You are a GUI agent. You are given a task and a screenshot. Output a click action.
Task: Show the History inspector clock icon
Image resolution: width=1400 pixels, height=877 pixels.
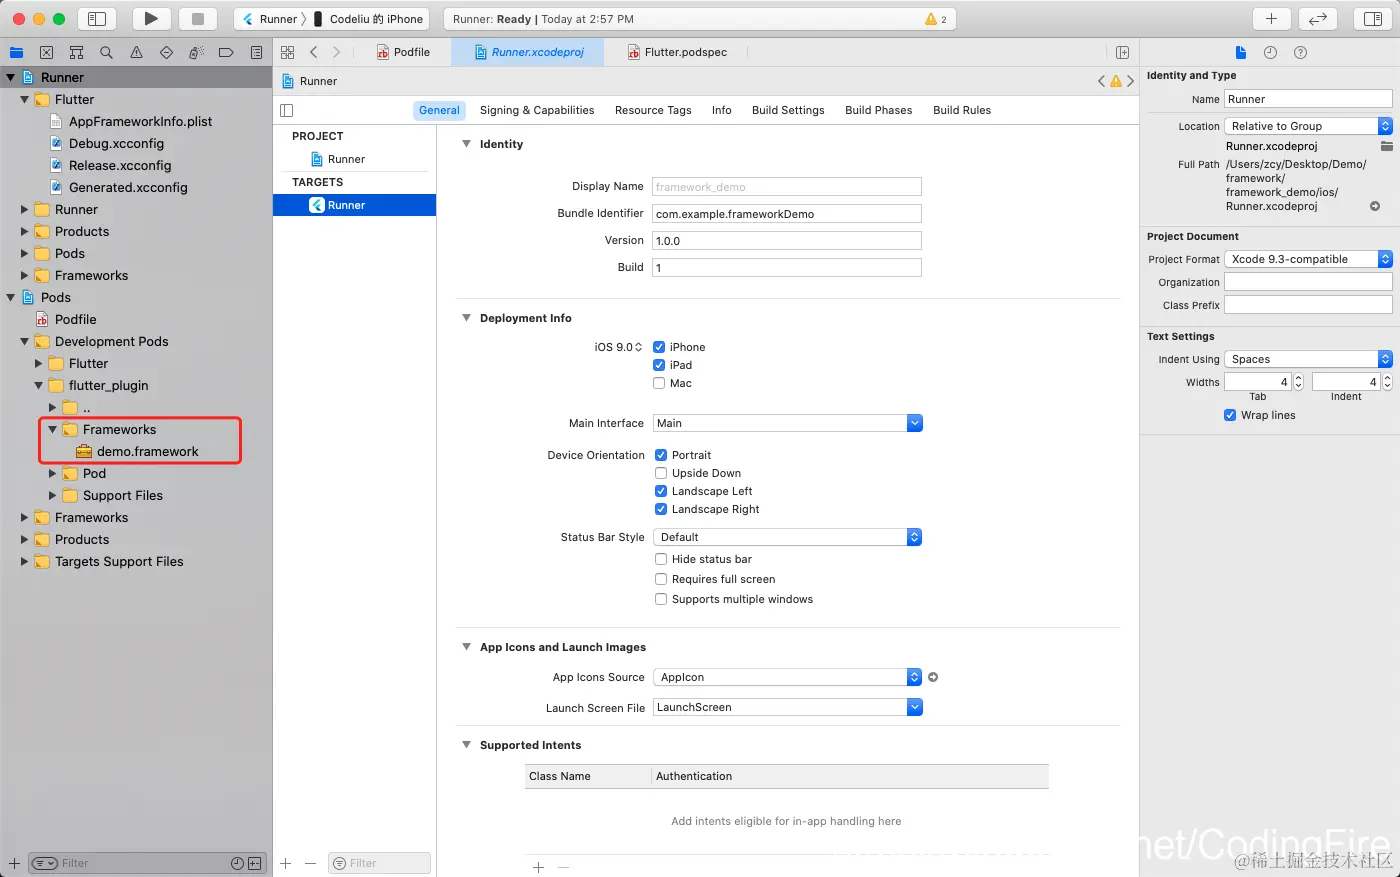tap(1270, 52)
